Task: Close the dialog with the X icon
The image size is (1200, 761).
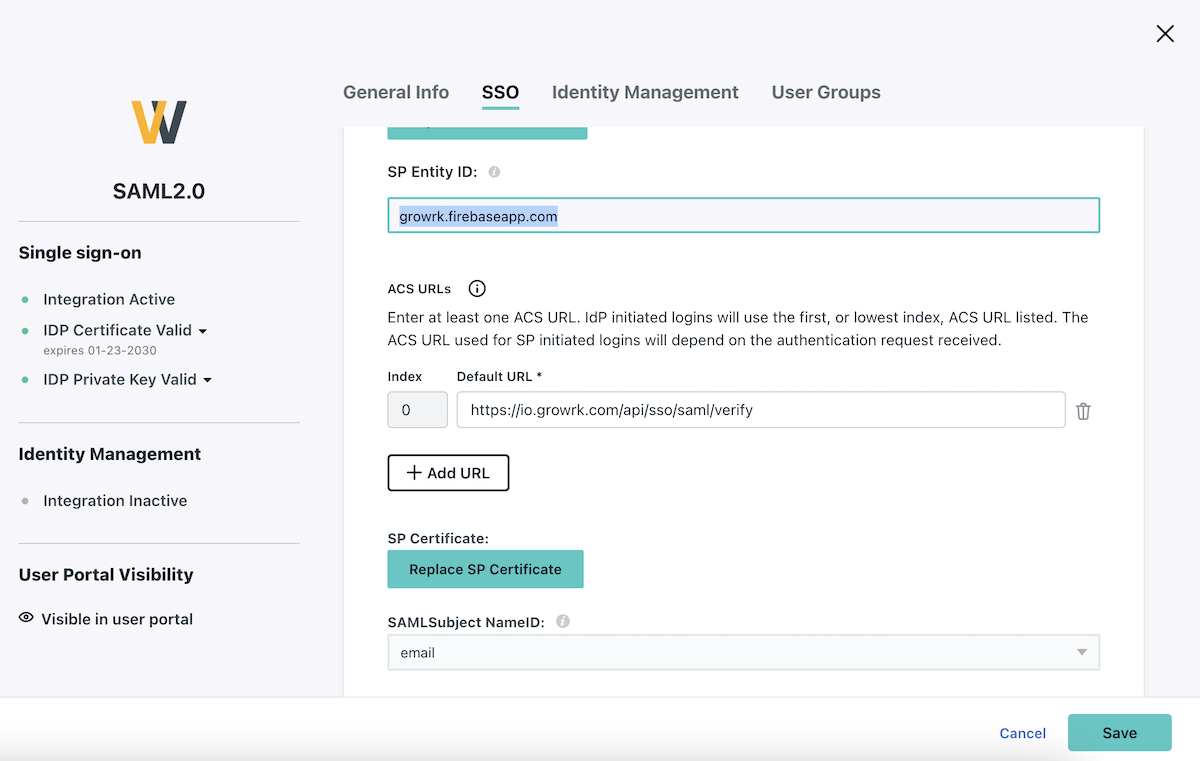Action: (1165, 34)
